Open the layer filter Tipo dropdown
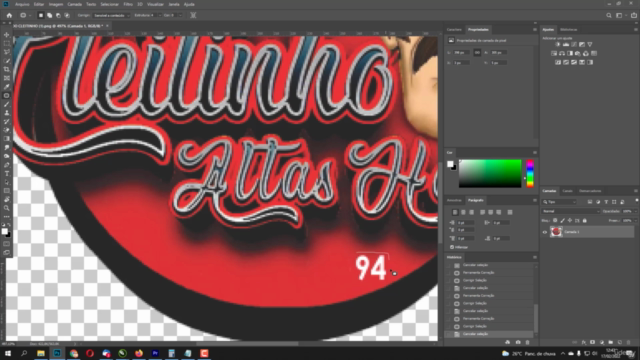The width and height of the screenshot is (640, 360). tap(559, 202)
